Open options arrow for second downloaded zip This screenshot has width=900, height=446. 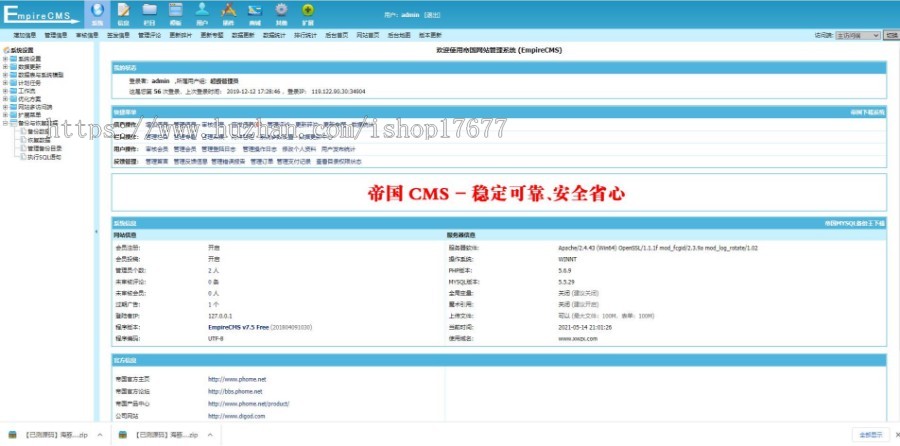point(210,435)
